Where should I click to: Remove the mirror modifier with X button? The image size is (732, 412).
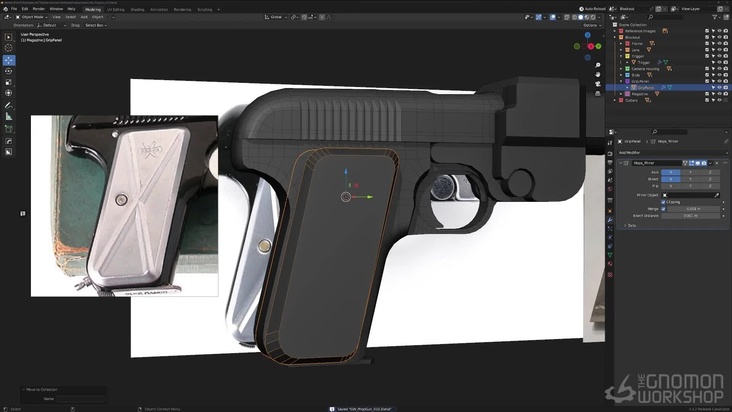[x=717, y=163]
